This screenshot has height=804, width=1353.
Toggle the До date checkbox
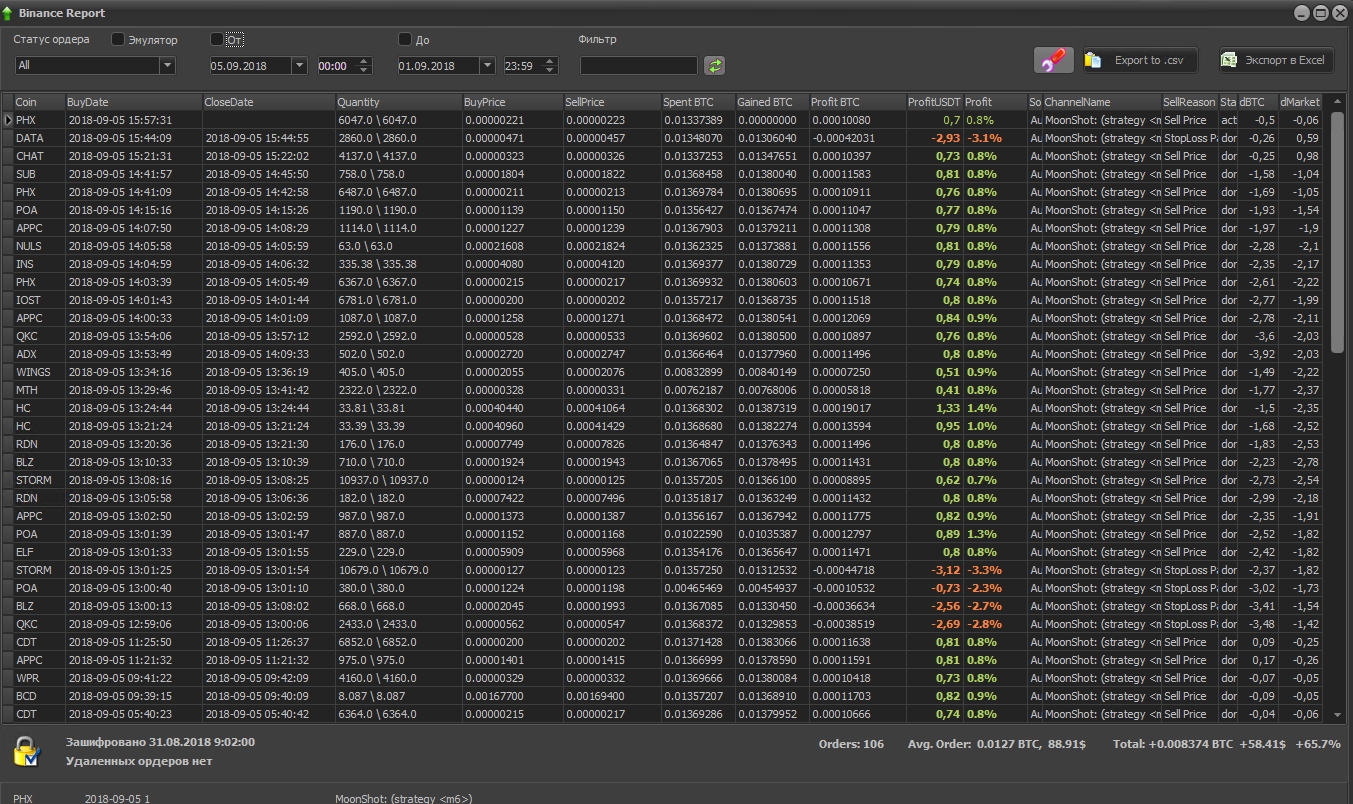point(405,40)
